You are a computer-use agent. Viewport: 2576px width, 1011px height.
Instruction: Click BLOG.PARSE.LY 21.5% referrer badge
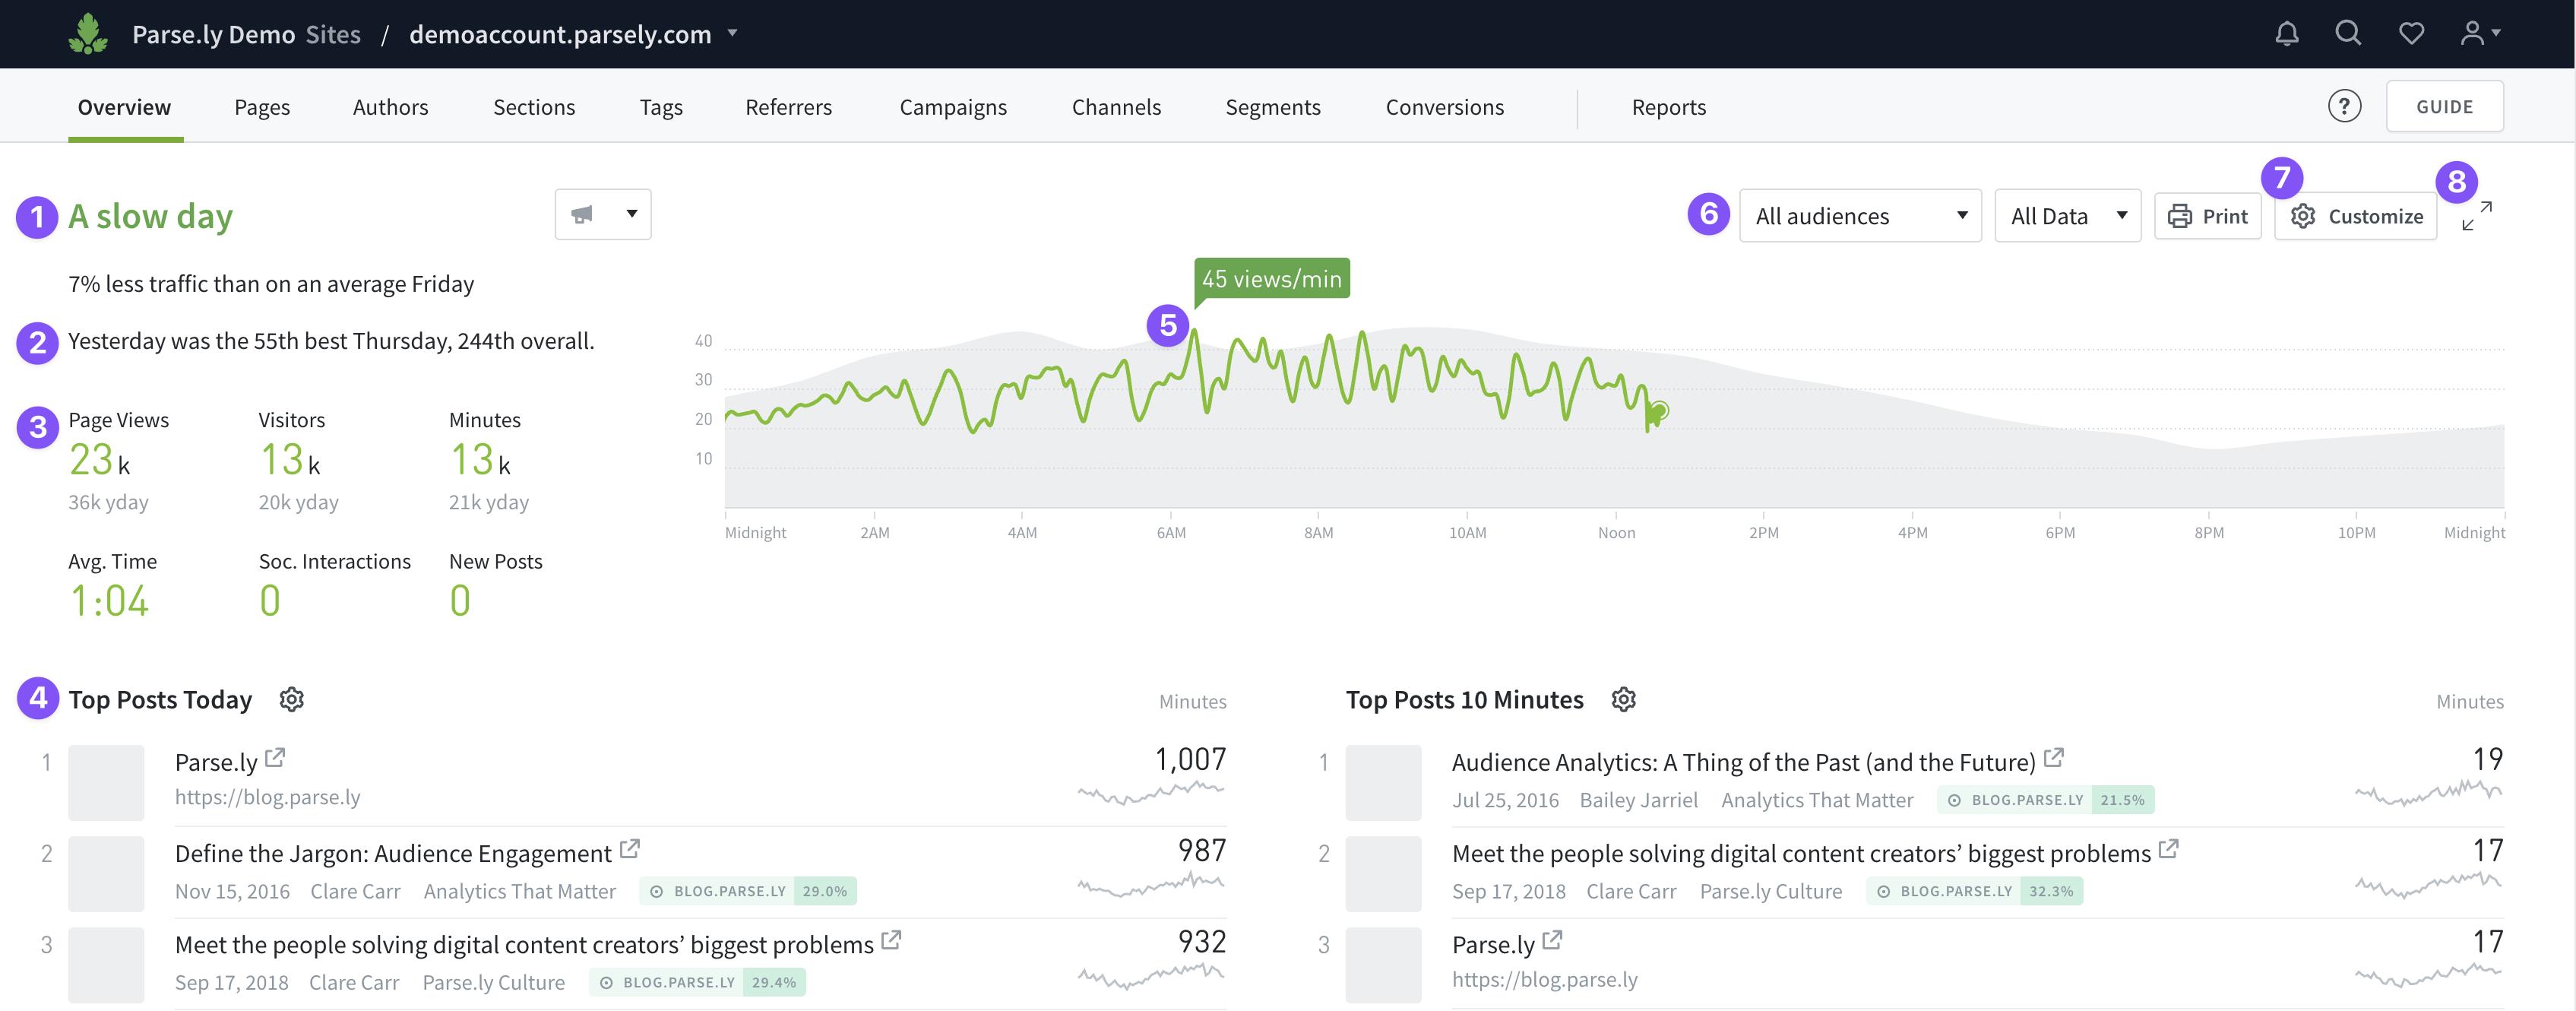click(x=2045, y=800)
